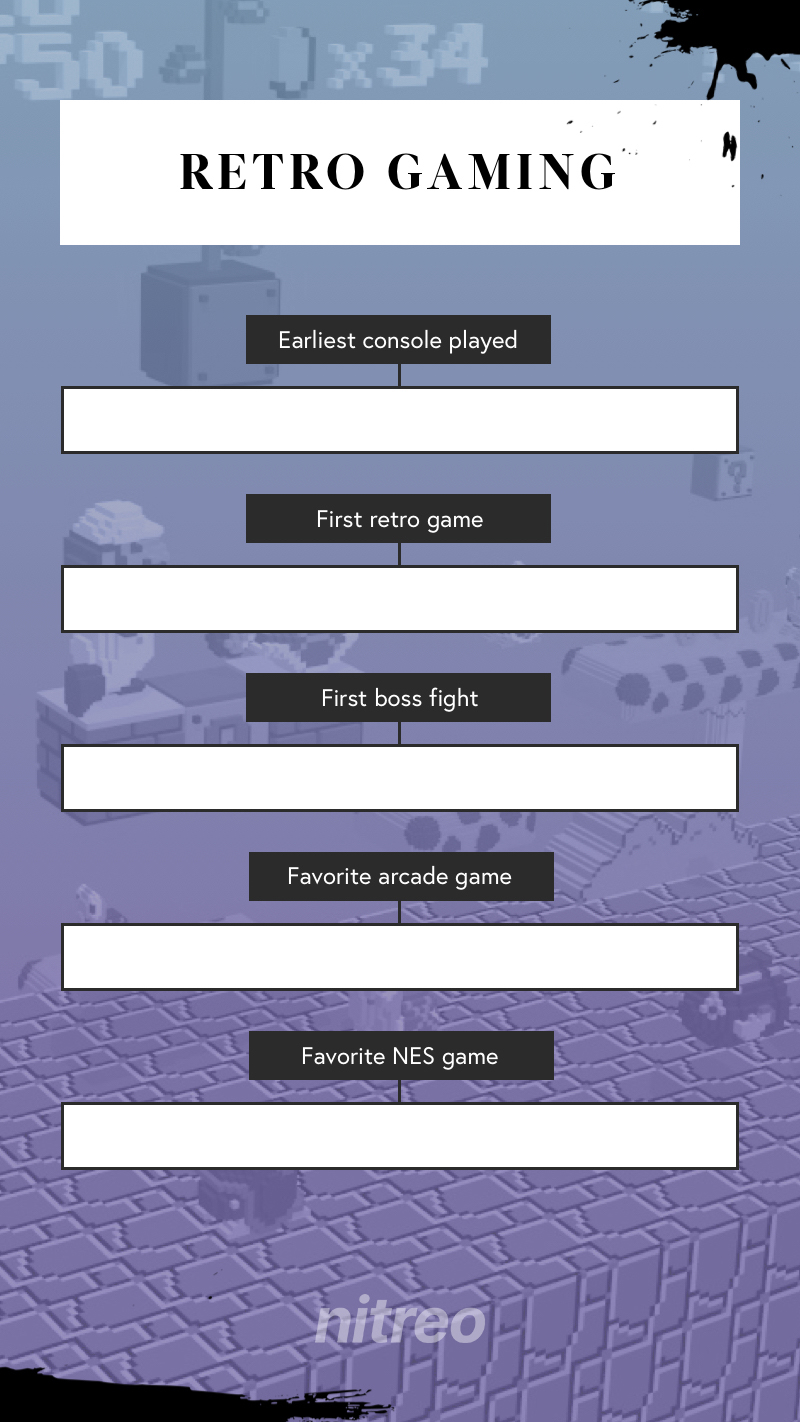The width and height of the screenshot is (800, 1422).
Task: Click the RETRO GAMING title text
Action: tap(399, 172)
